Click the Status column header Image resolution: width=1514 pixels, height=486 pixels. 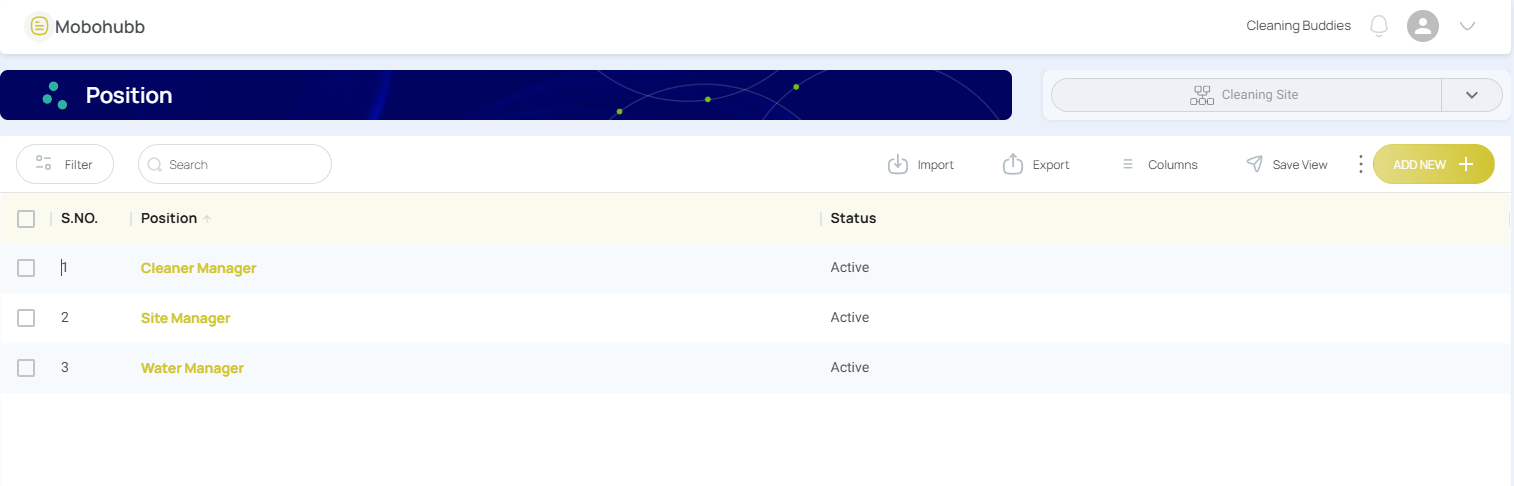pos(853,218)
